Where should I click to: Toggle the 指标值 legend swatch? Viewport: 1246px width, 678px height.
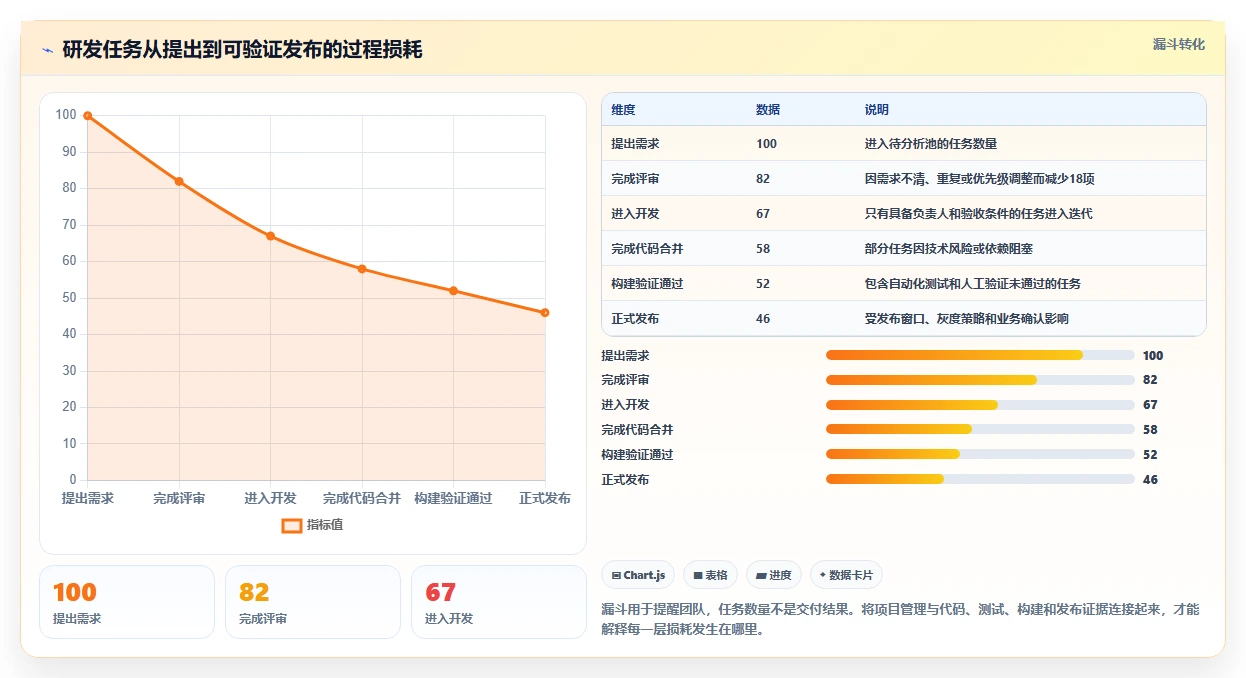[x=292, y=525]
